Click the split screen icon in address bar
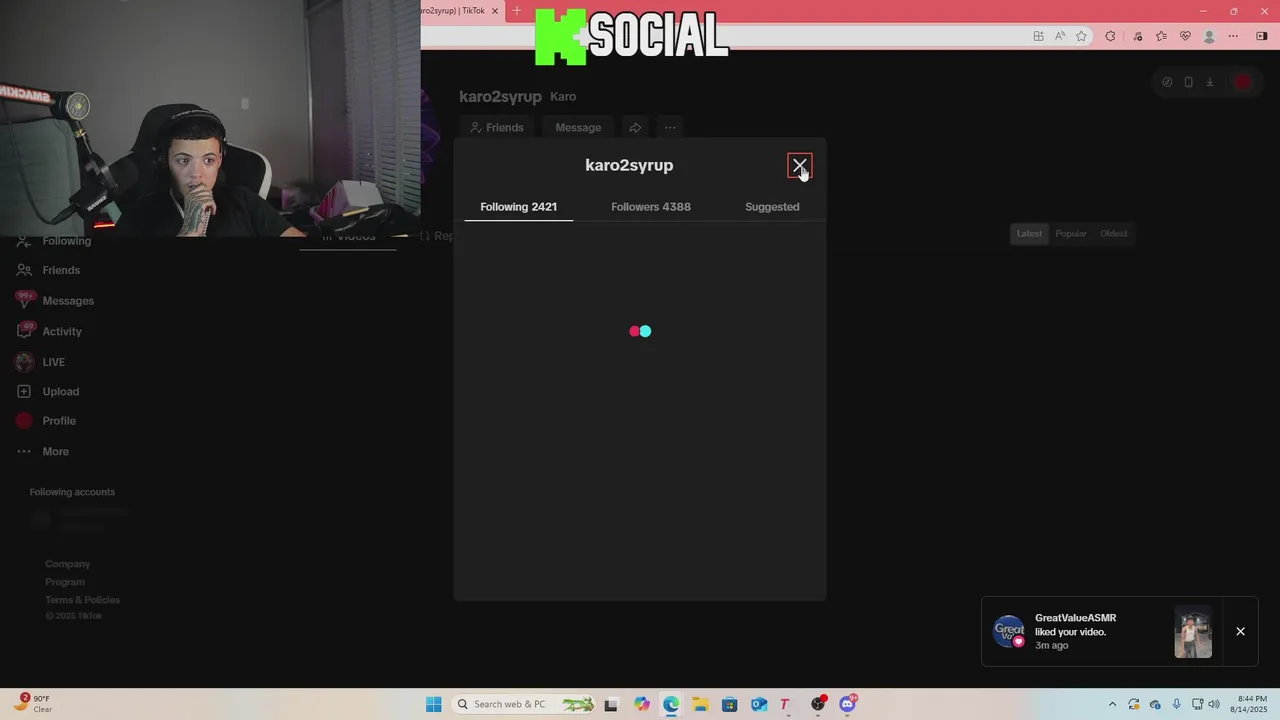Screen dimensions: 1280x720 click(x=1038, y=36)
